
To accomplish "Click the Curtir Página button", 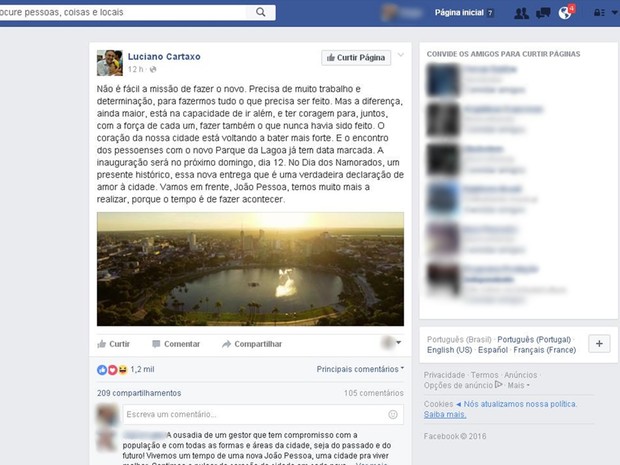I will pyautogui.click(x=356, y=58).
